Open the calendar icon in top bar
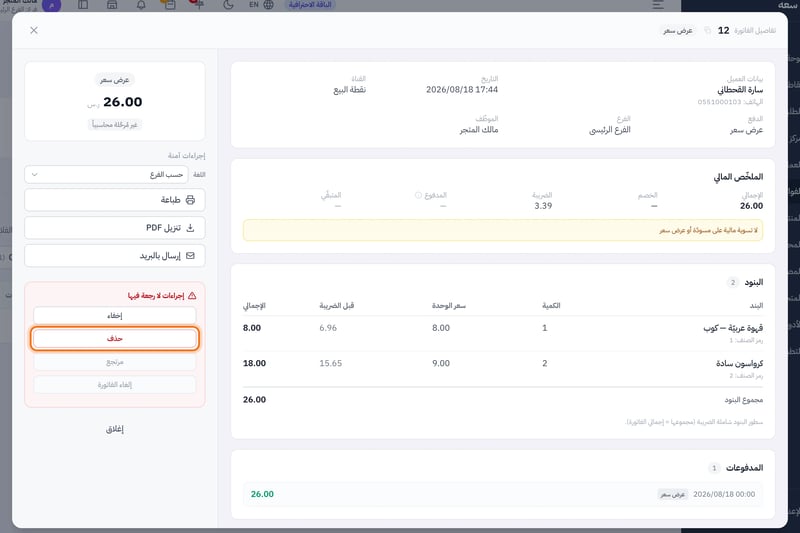This screenshot has height=533, width=800. point(170,5)
